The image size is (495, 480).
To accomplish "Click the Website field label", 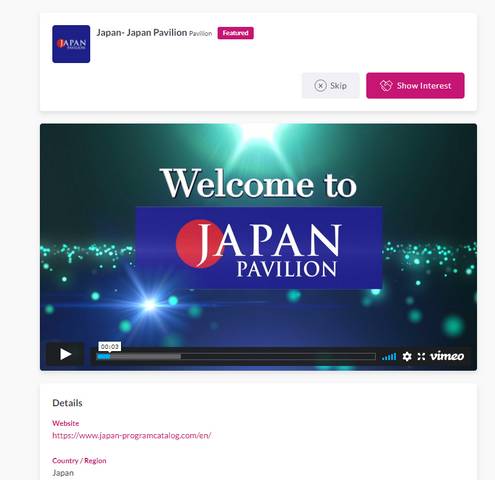I will [x=66, y=423].
